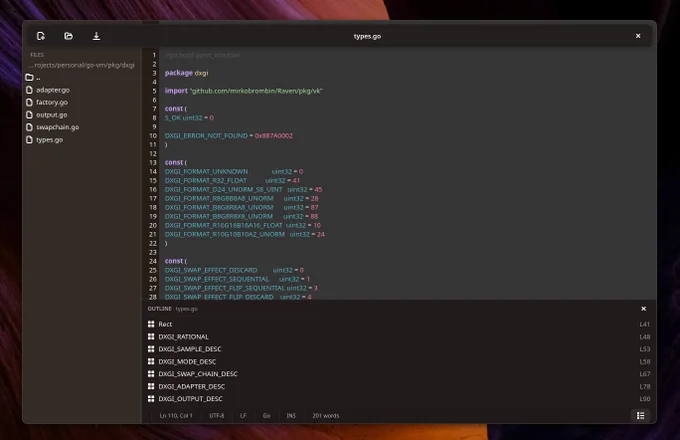
Task: Click struct icon beside DXGI_OUTPUT_DESC
Action: pos(151,398)
